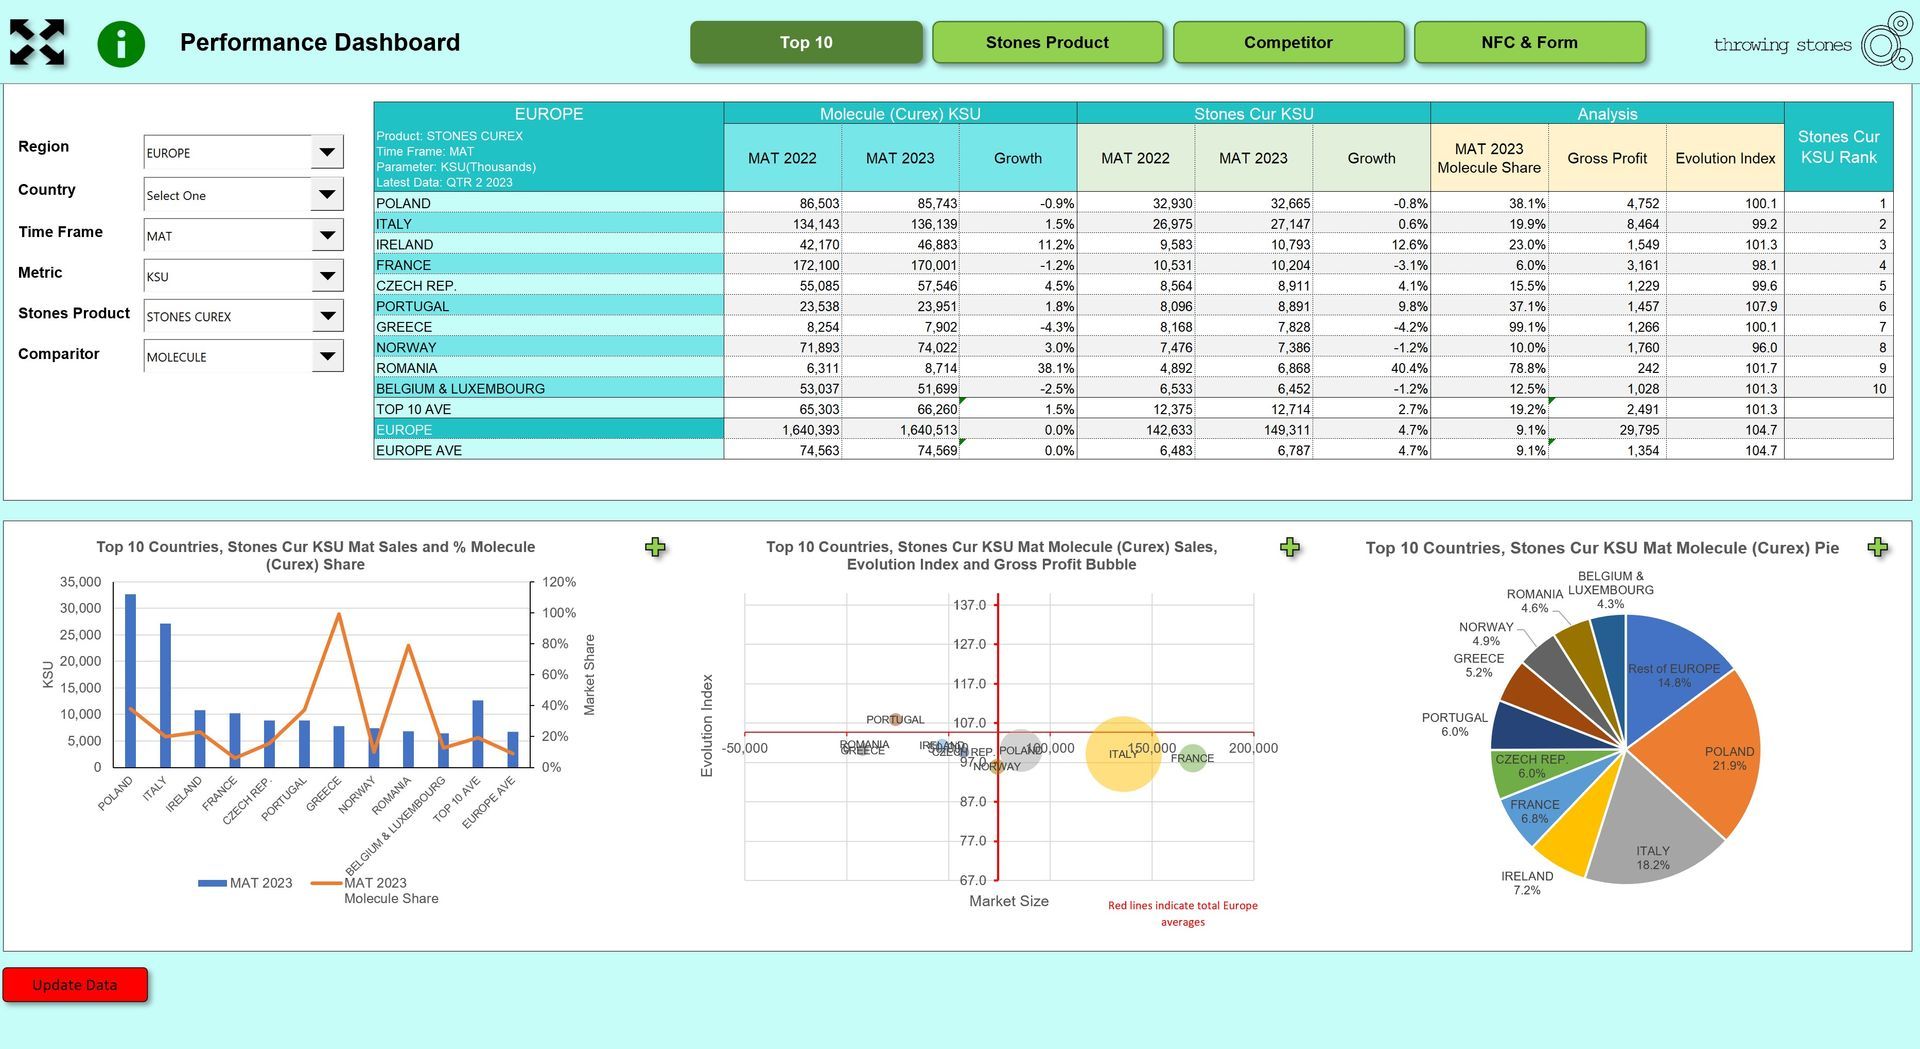
Task: Select the POLAND row in the table
Action: coord(1133,203)
